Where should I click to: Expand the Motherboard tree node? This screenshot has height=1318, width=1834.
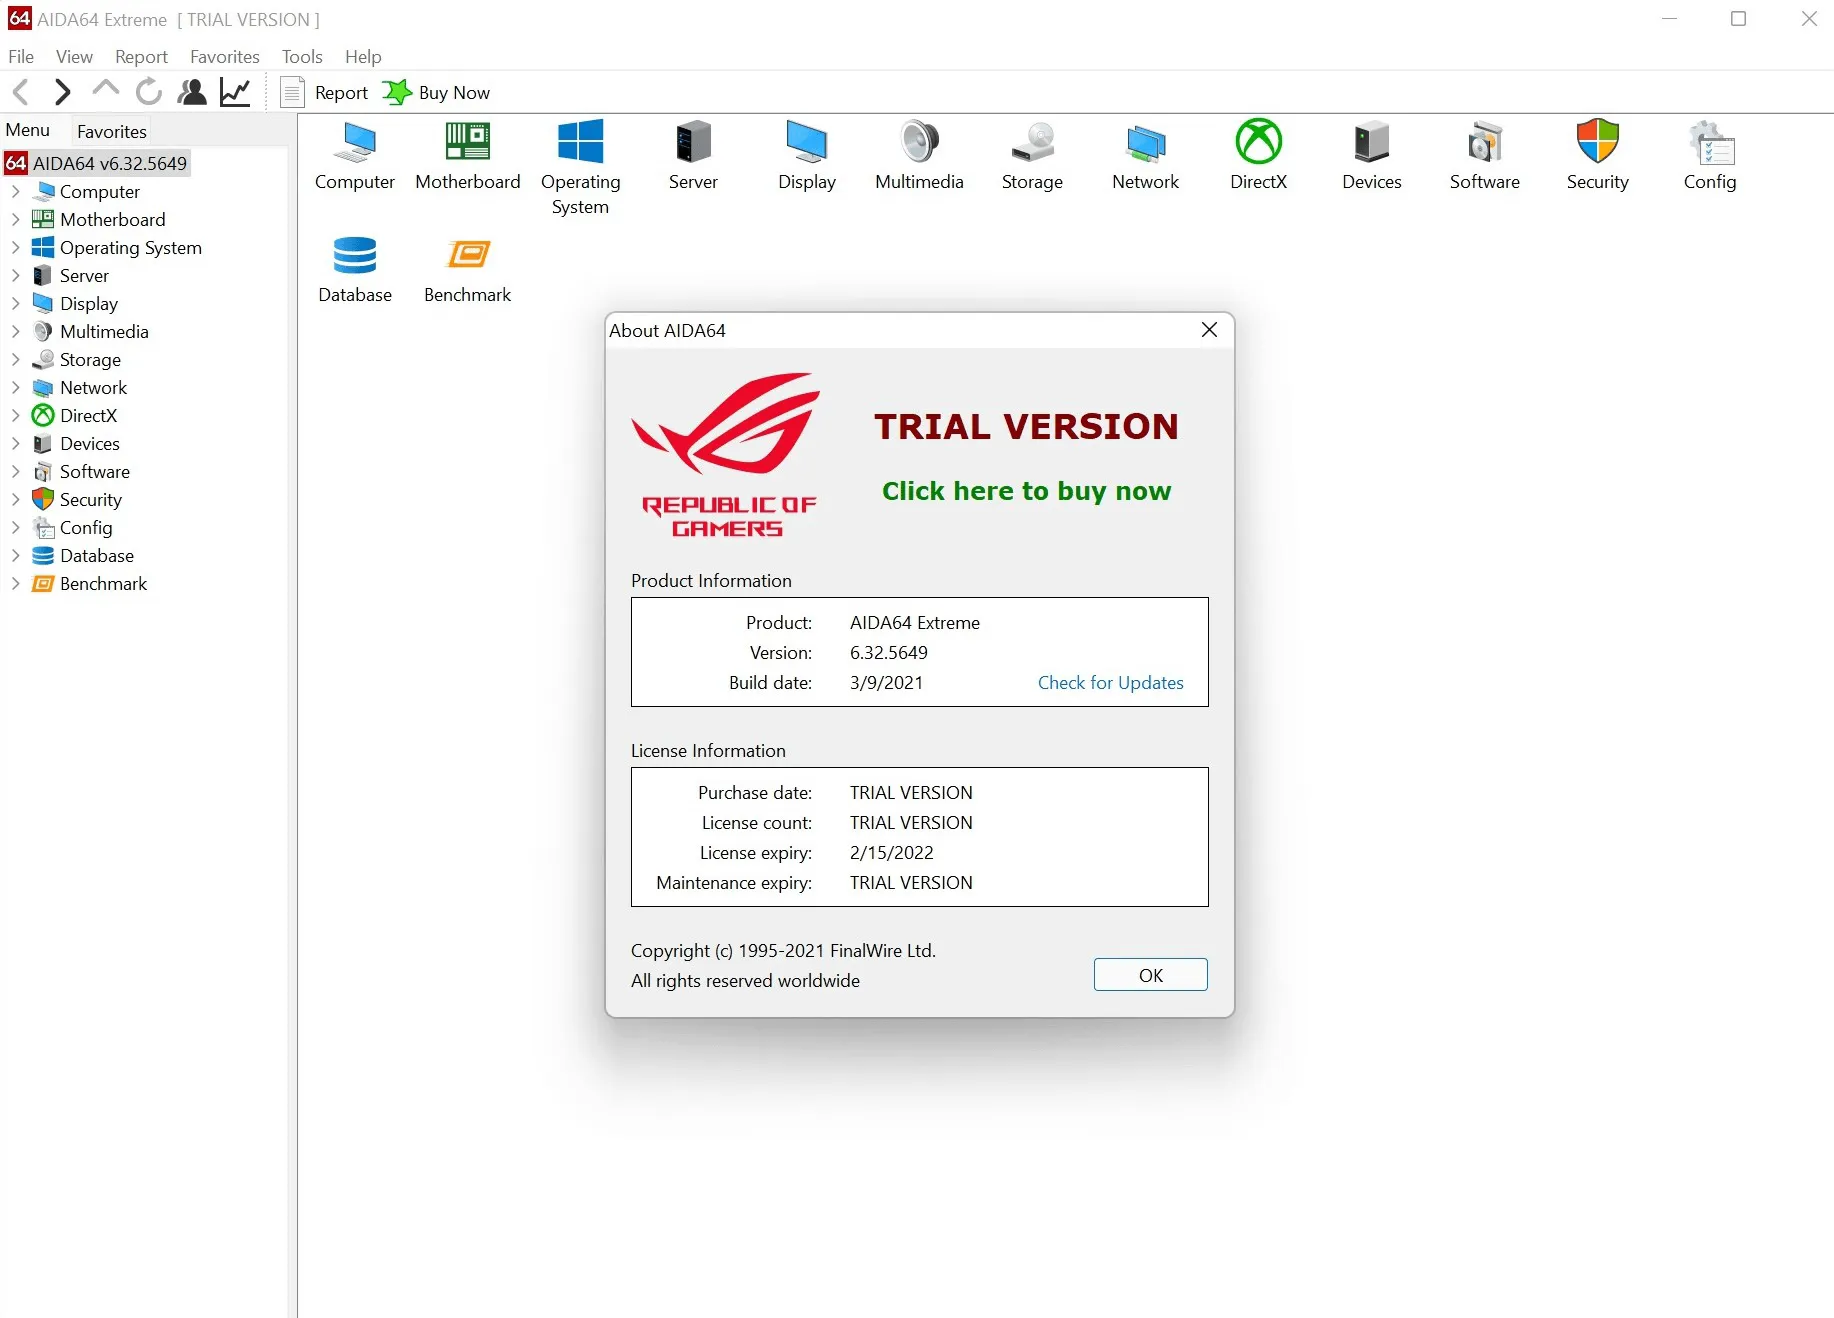click(15, 219)
